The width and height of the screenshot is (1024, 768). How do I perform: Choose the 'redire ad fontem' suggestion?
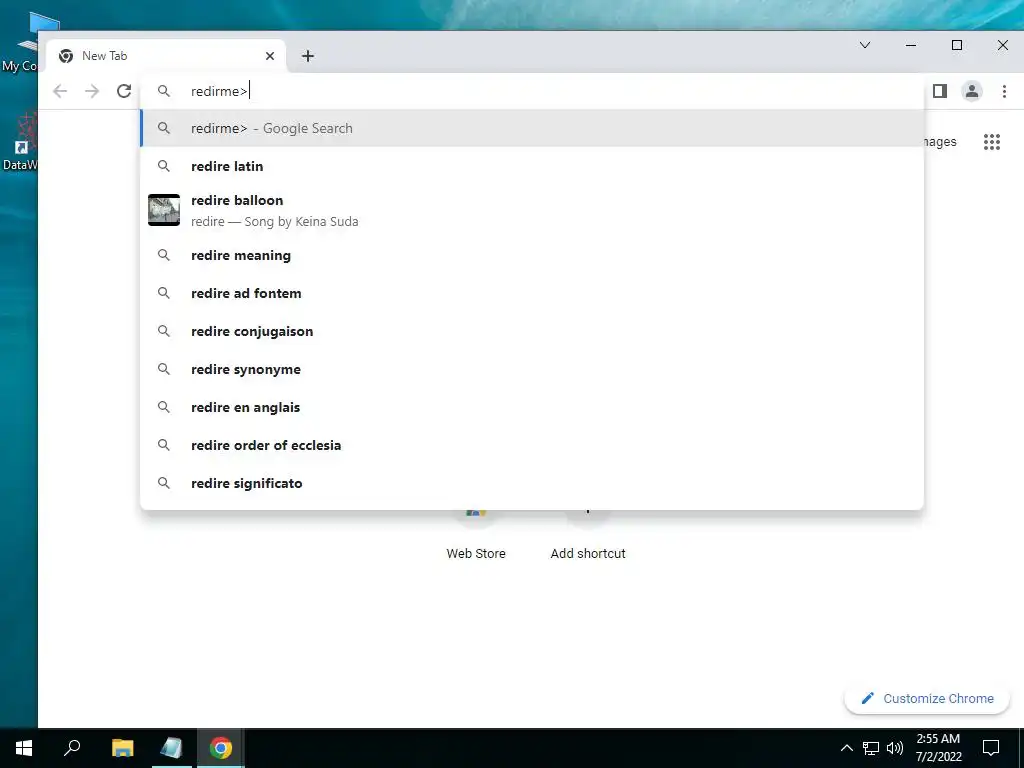[x=532, y=293]
